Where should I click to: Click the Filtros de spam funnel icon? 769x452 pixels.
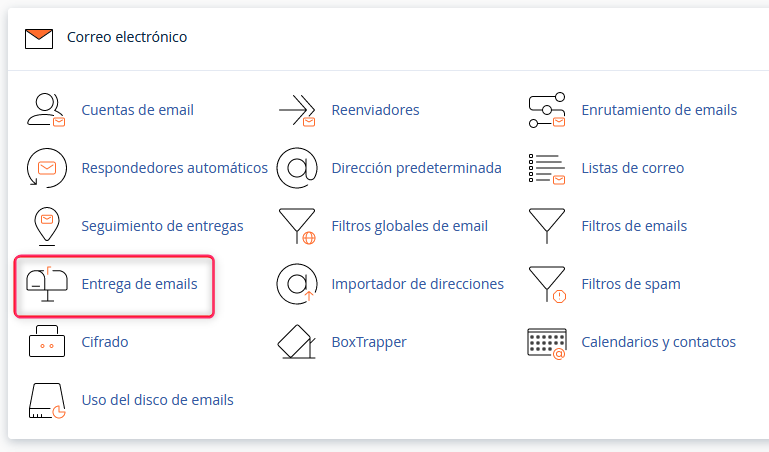pyautogui.click(x=547, y=284)
